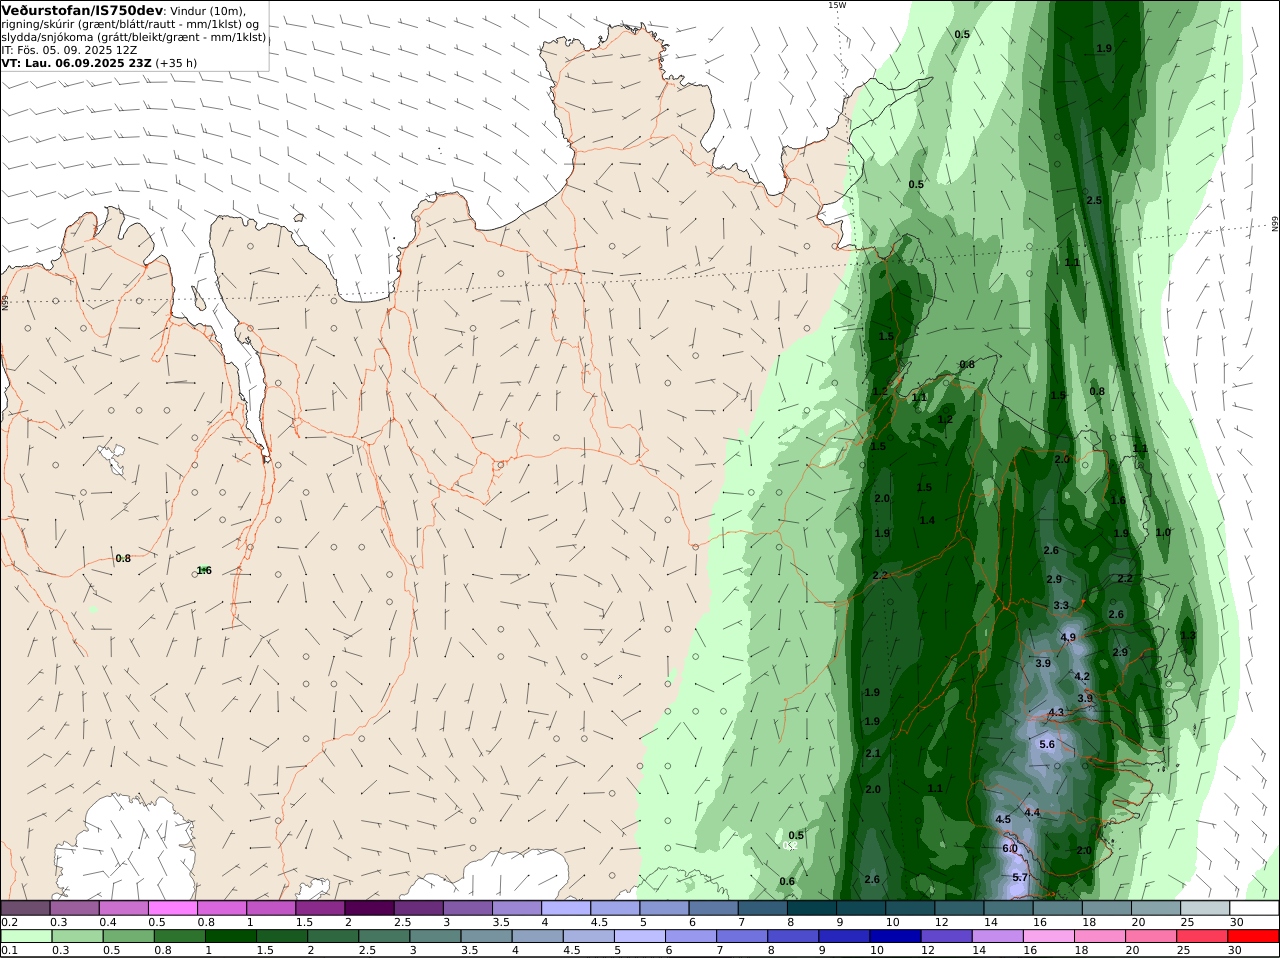This screenshot has width=1280, height=958.
Task: Select upper legend swatch between 14 and 16
Action: [x=1009, y=908]
